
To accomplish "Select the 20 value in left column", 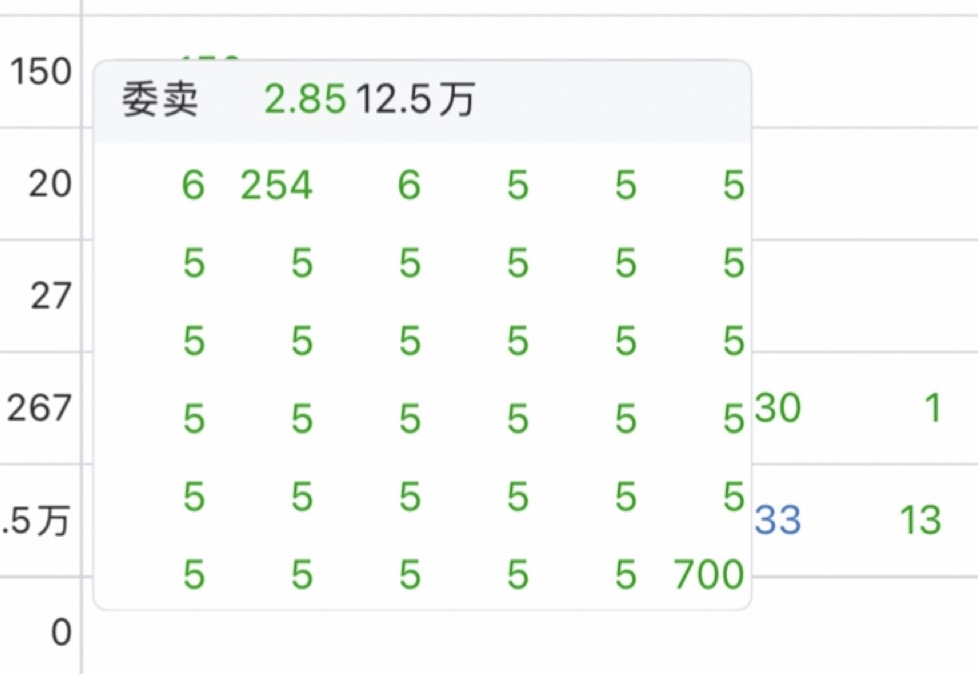I will 50,185.
